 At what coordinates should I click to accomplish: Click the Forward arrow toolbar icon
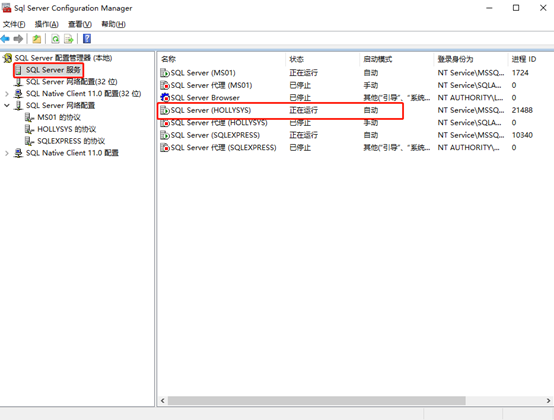coord(18,39)
